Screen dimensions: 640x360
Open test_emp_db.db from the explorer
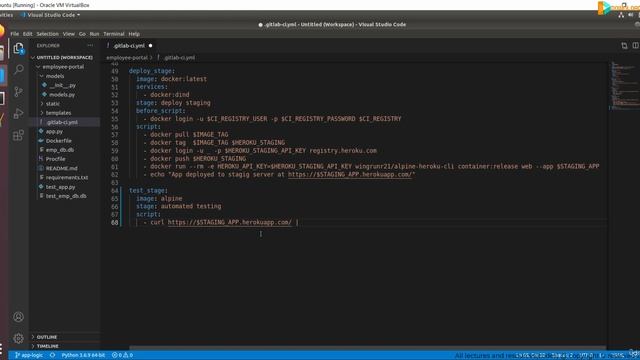click(x=66, y=196)
